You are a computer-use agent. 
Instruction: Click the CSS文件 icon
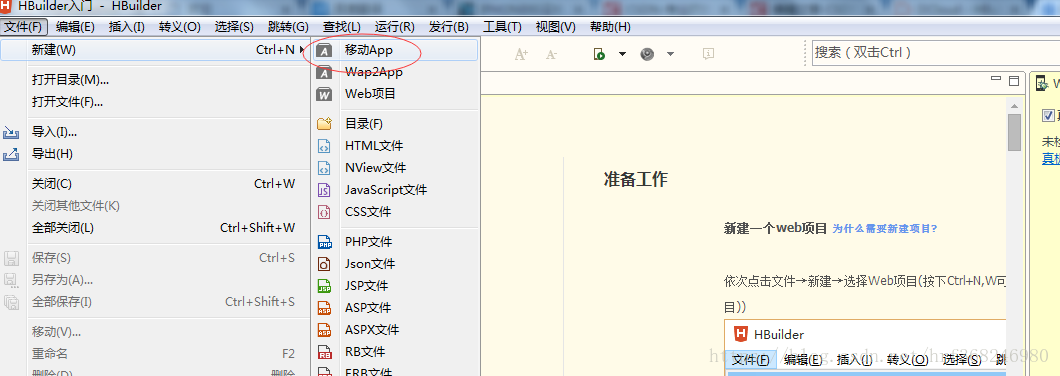[325, 212]
